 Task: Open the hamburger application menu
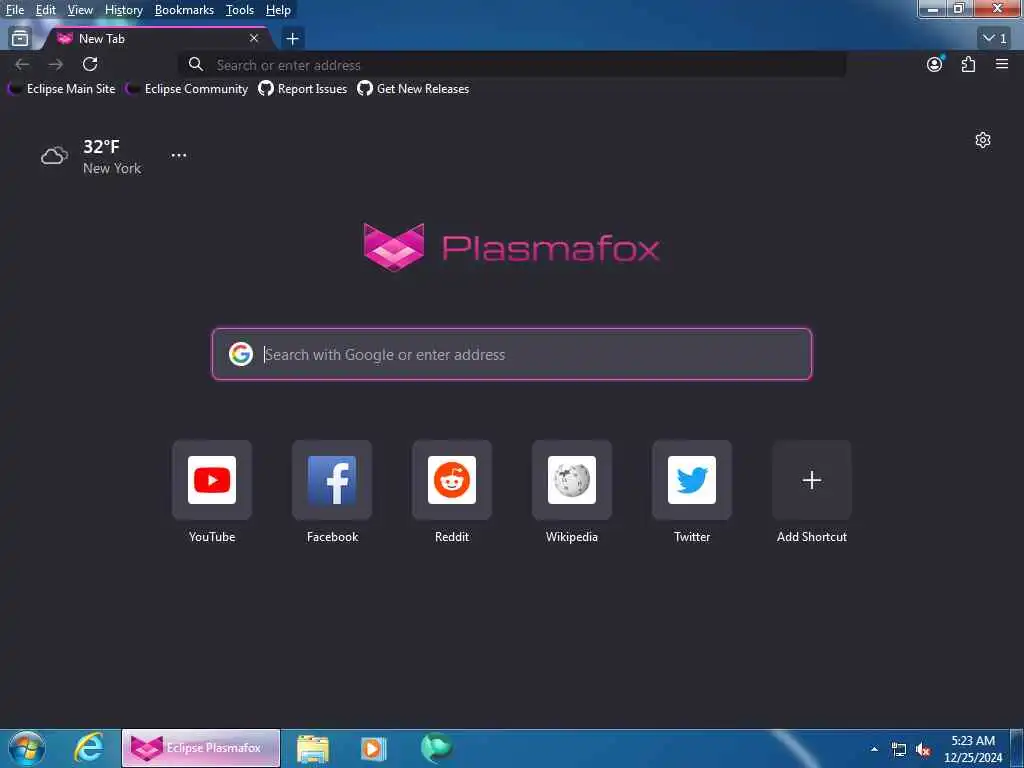tap(1002, 64)
